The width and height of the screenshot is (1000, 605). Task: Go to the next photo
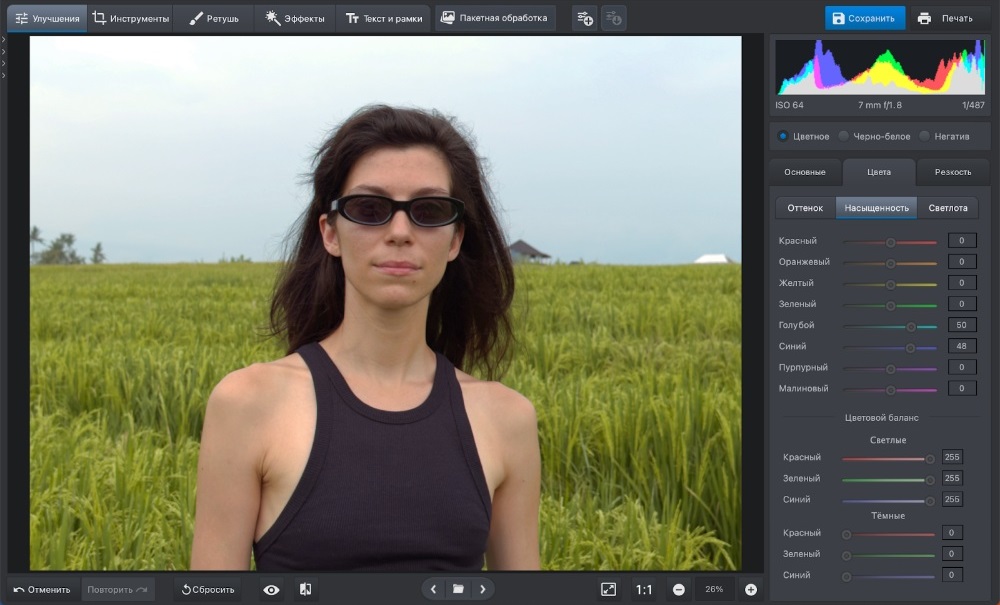482,590
